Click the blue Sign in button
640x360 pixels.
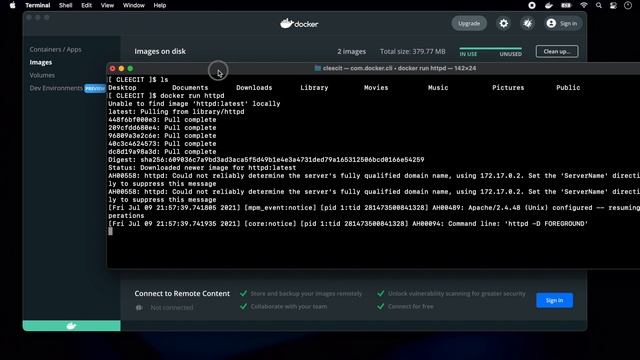(x=554, y=300)
